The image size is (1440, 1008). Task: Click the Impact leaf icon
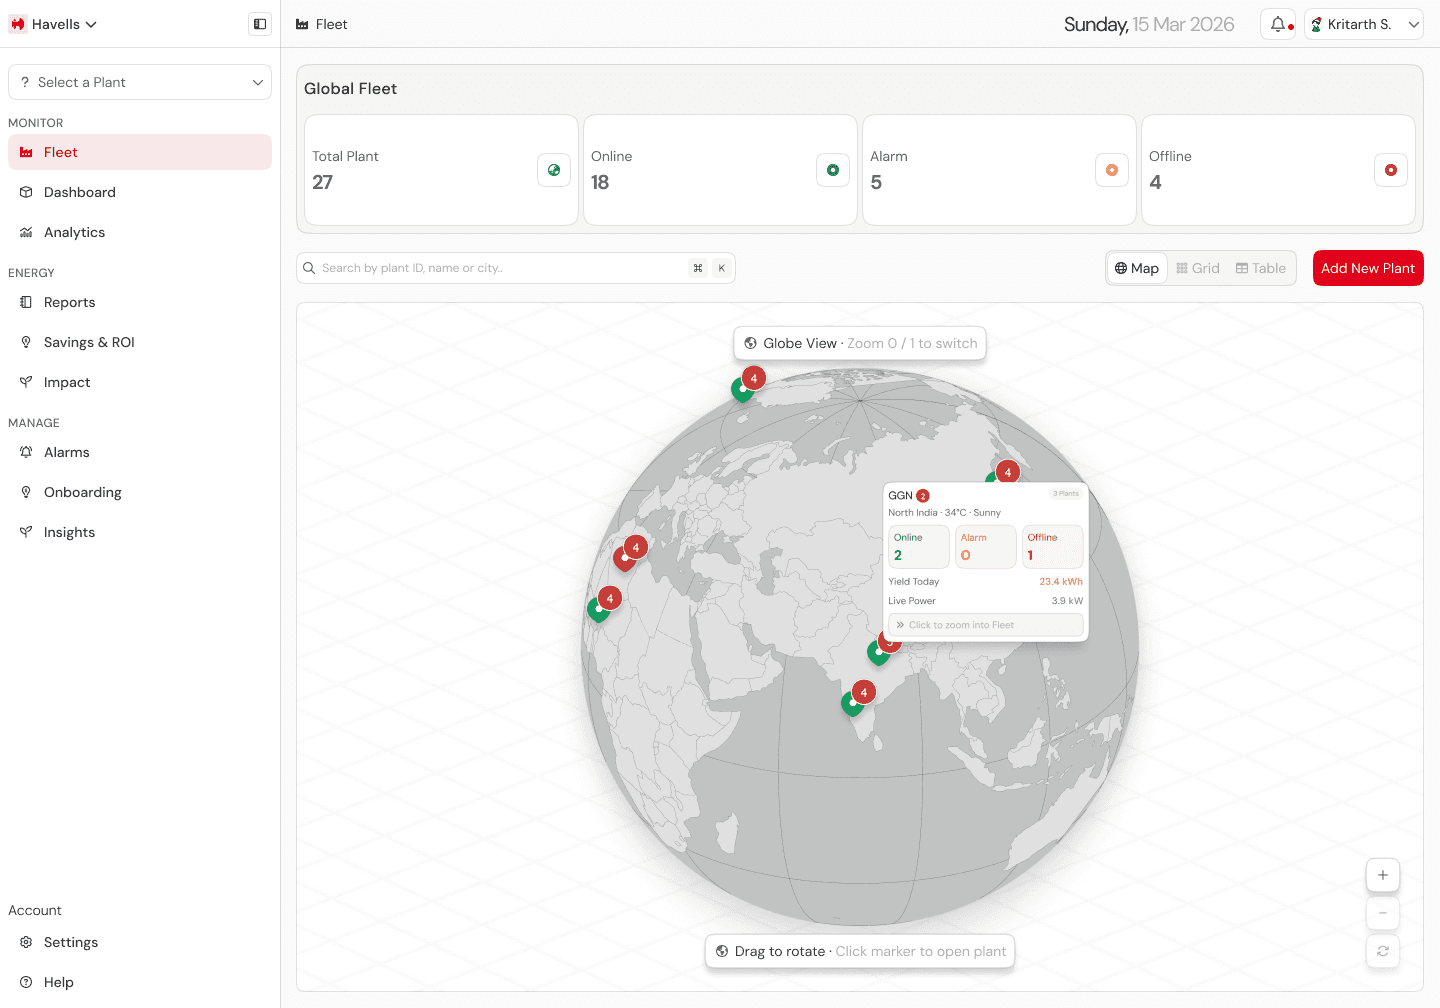[26, 382]
